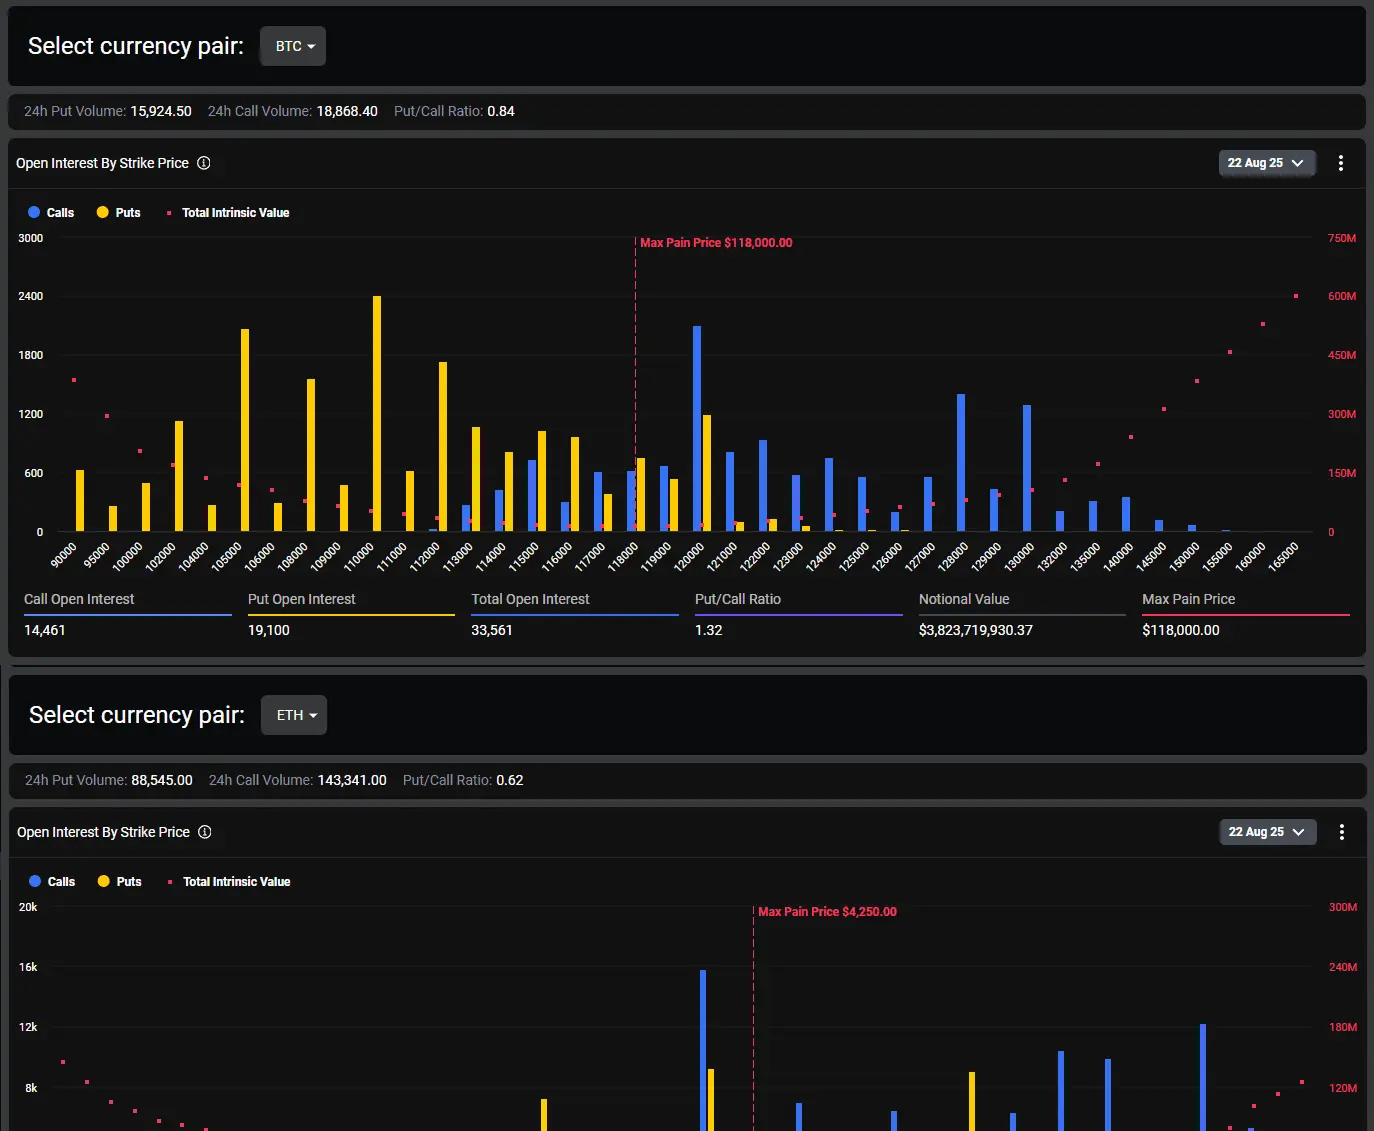Click the Notional Value $3,823,719,930.37
Viewport: 1374px width, 1131px height.
click(x=976, y=630)
